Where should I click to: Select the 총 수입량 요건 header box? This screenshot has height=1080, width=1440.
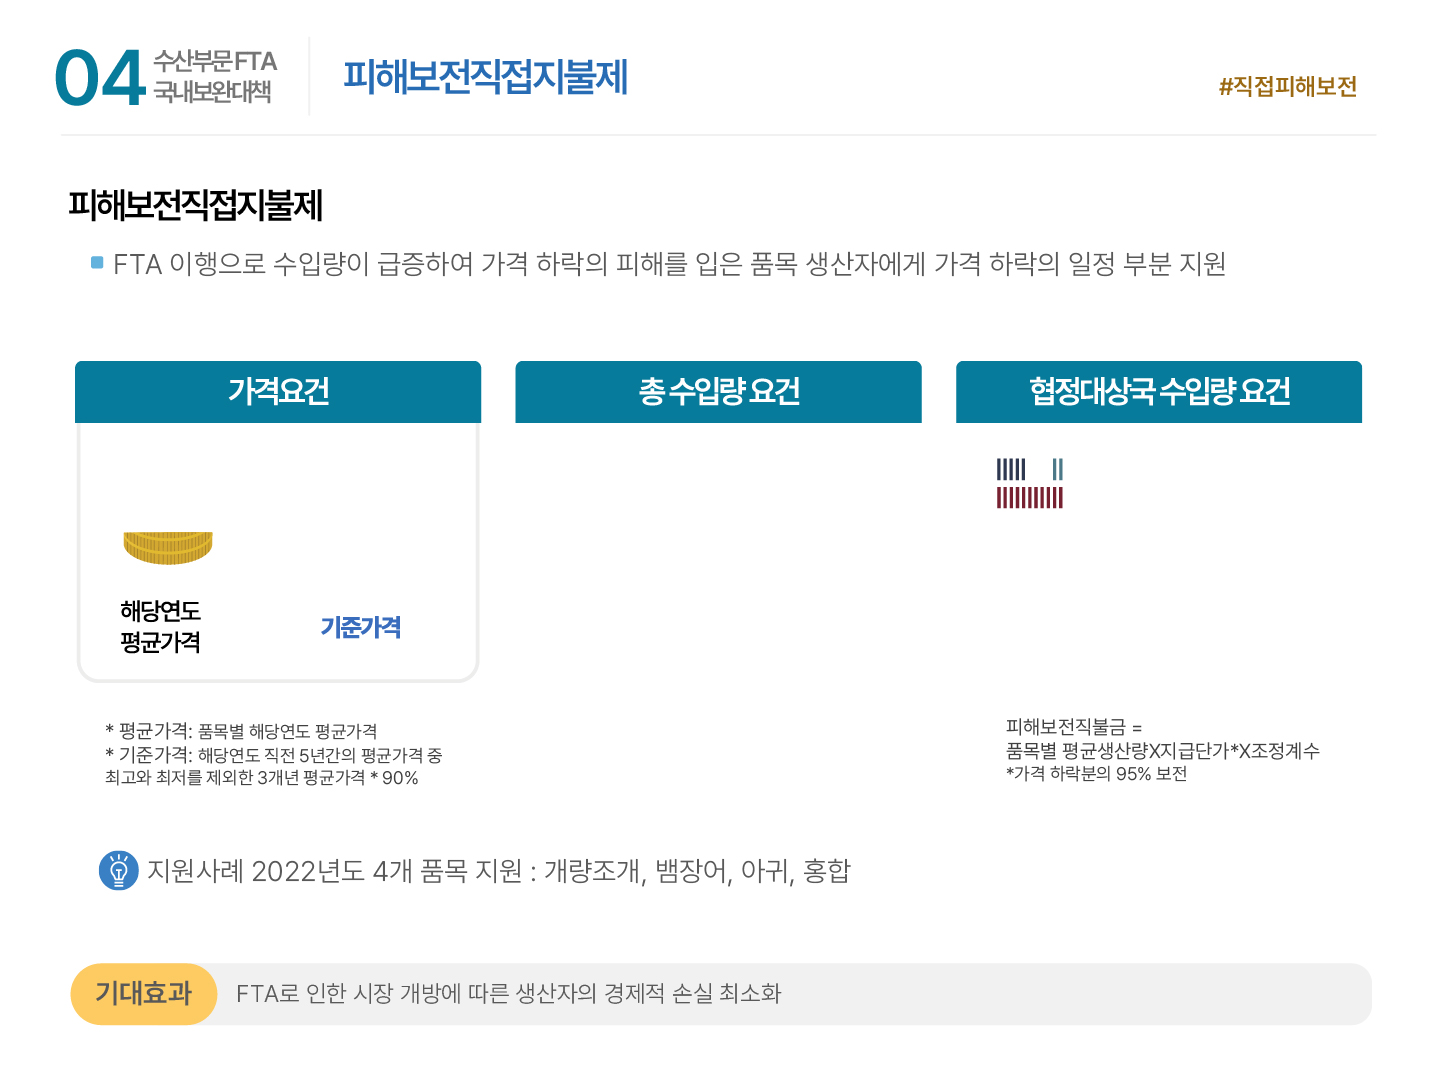click(x=718, y=392)
